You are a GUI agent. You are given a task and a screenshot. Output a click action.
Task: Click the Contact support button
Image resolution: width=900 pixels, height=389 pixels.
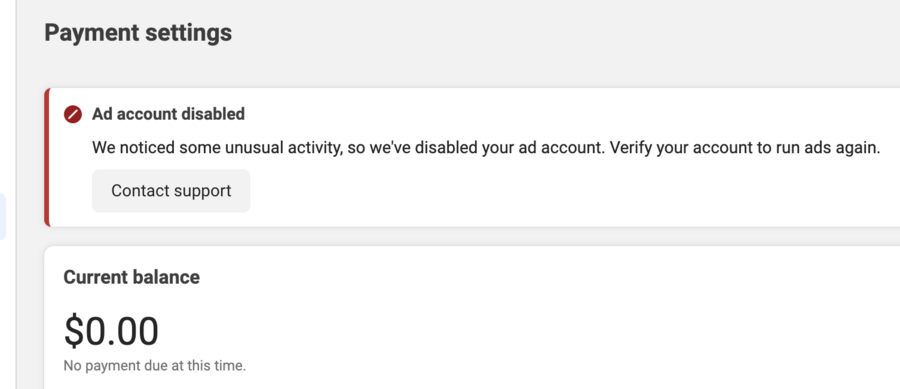pyautogui.click(x=171, y=190)
